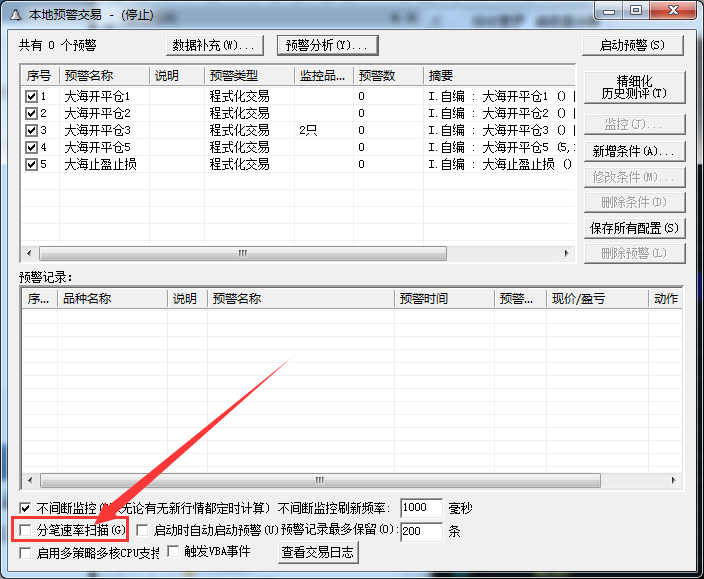The height and width of the screenshot is (579, 704).
Task: Select alert name 大海止盈止损
Action: pos(101,164)
